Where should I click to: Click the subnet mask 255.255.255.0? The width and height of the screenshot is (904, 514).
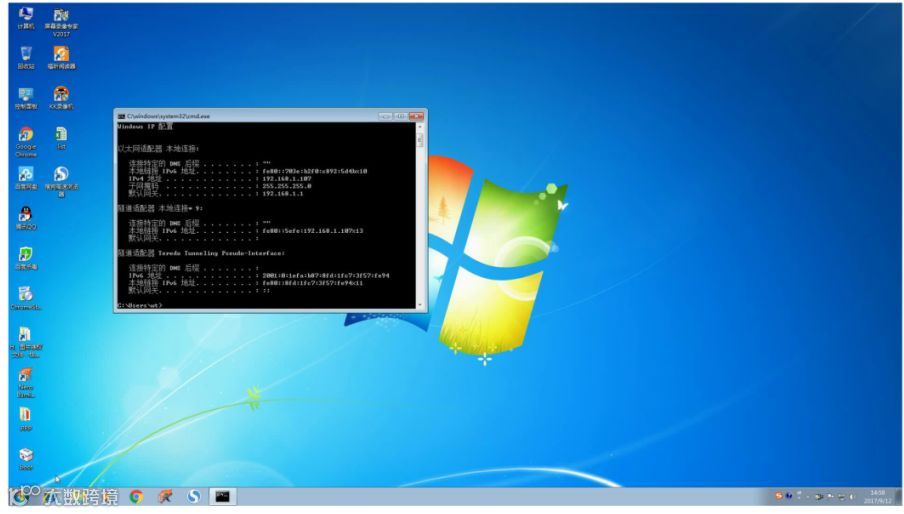tap(287, 186)
